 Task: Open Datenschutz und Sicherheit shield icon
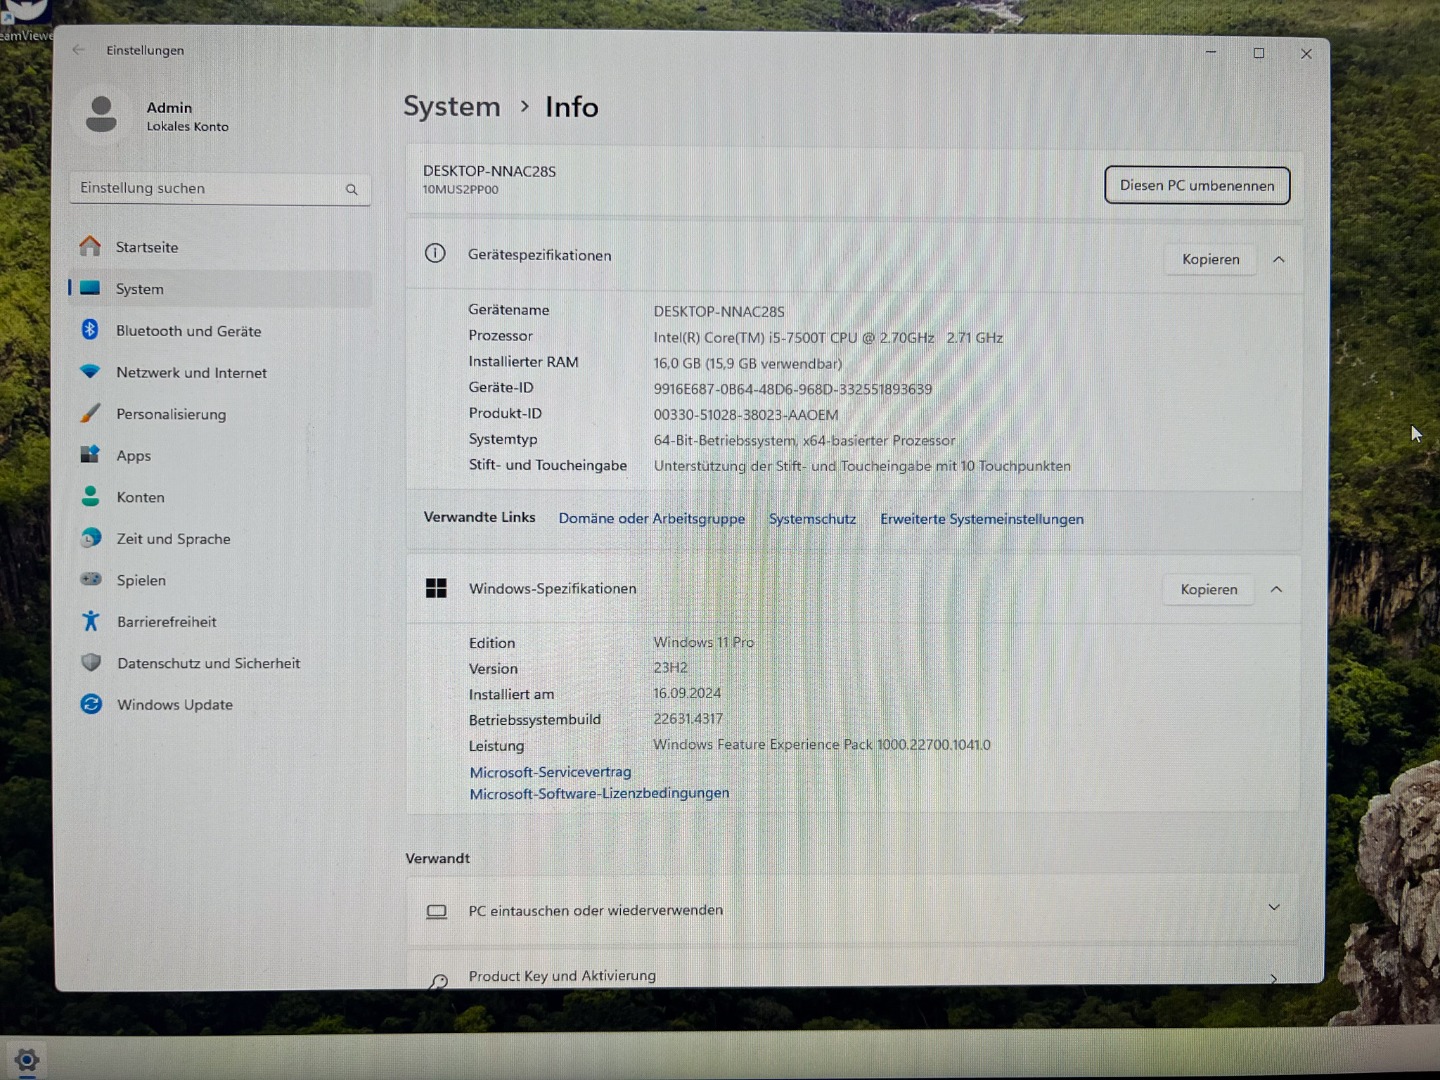click(91, 662)
